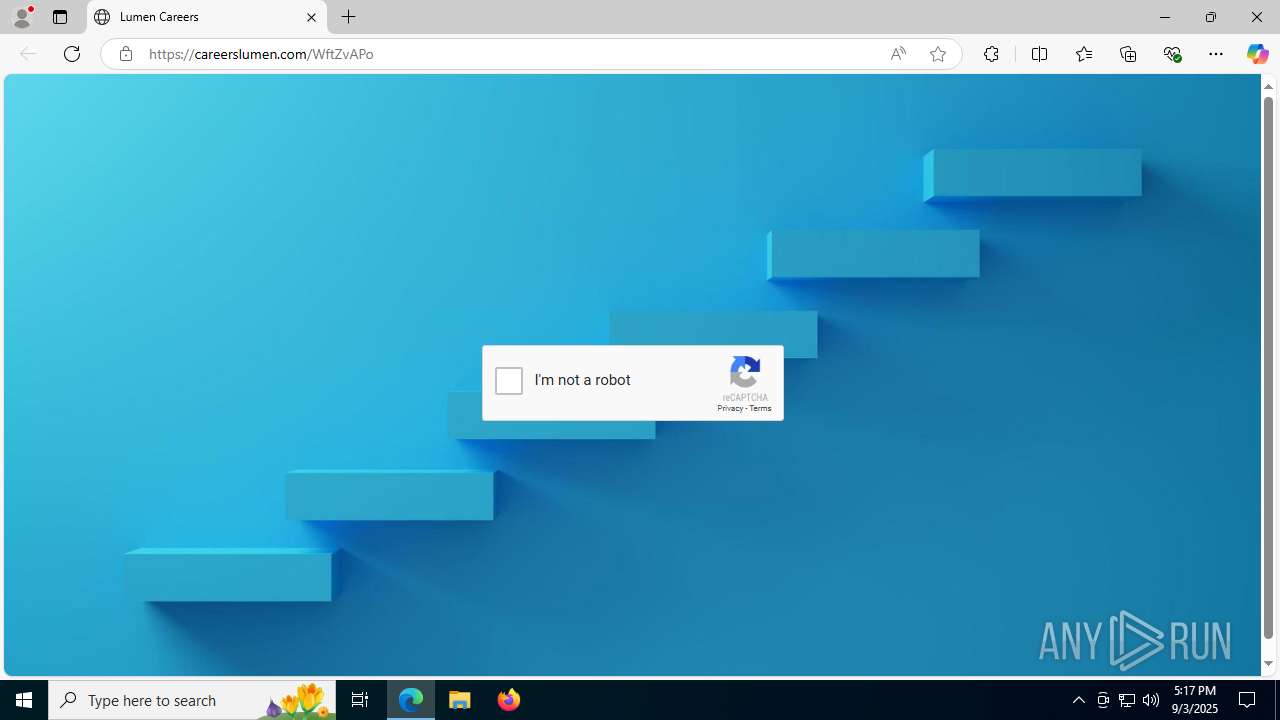Check the I'm not a robot checkbox
Viewport: 1280px width, 720px height.
tap(509, 381)
